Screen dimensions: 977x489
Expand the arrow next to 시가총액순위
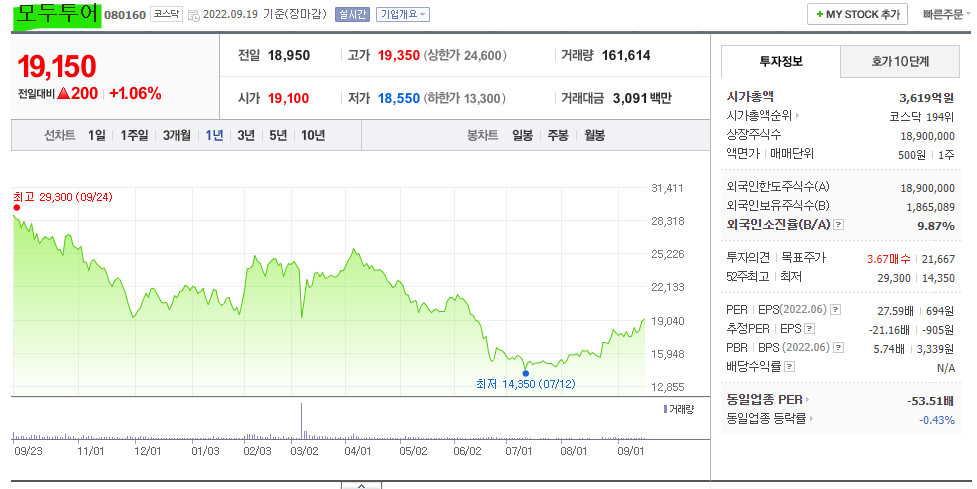(x=798, y=116)
